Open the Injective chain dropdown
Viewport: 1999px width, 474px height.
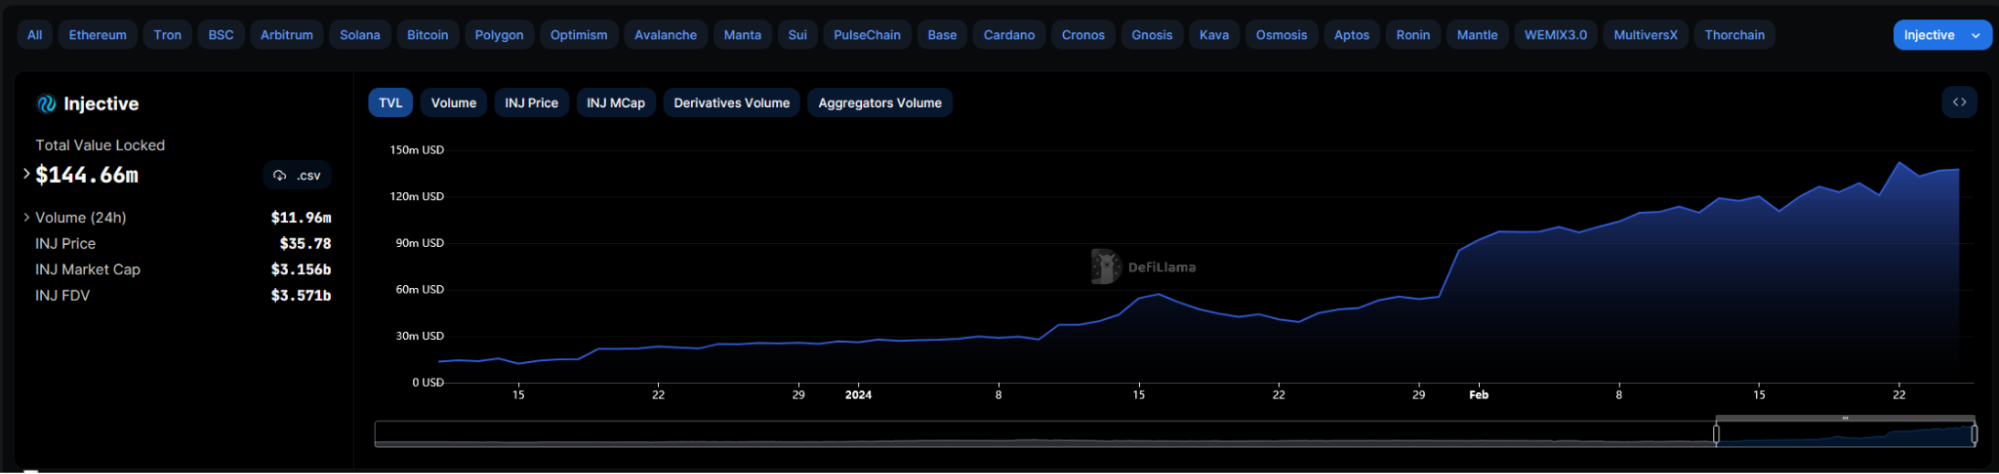[1941, 35]
